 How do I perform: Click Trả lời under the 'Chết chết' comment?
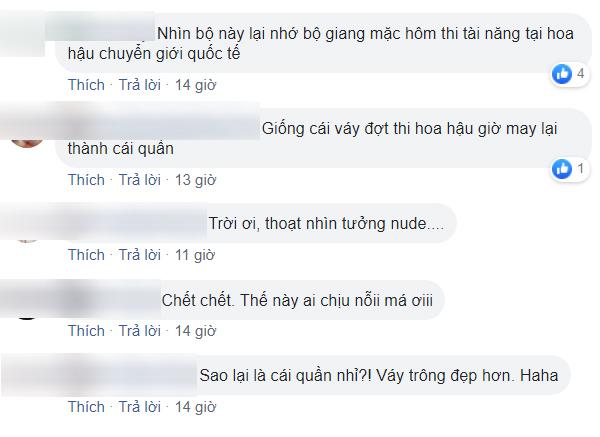pos(140,331)
